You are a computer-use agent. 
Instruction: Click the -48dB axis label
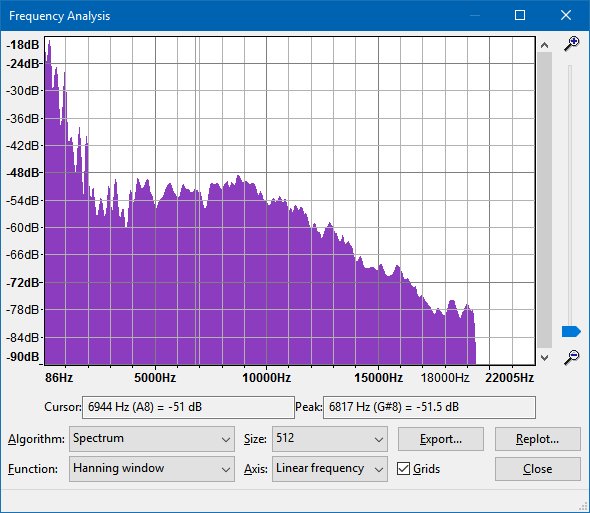click(23, 173)
